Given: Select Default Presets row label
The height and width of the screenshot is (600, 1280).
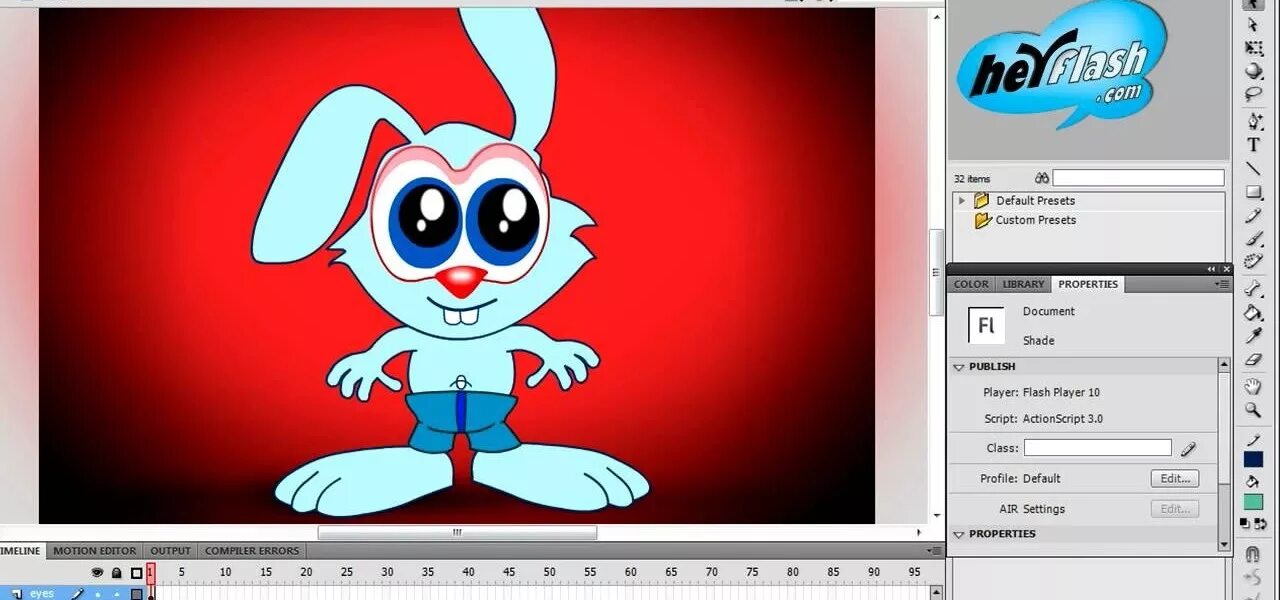Looking at the screenshot, I should click(x=1035, y=200).
